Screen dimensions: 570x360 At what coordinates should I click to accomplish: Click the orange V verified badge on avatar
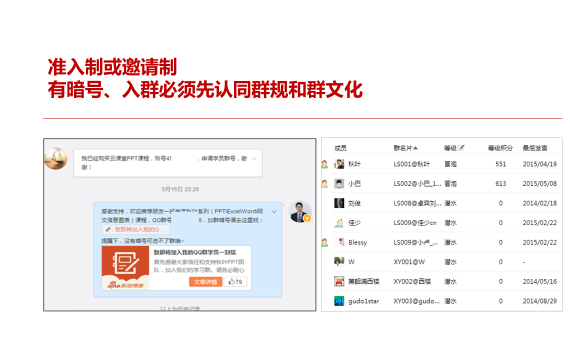[x=308, y=218]
